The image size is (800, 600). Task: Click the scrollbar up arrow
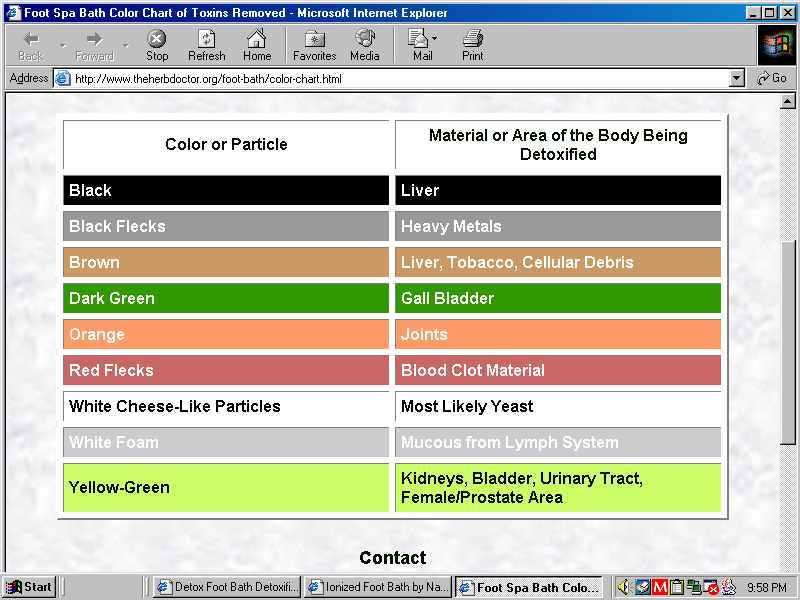pyautogui.click(x=787, y=101)
